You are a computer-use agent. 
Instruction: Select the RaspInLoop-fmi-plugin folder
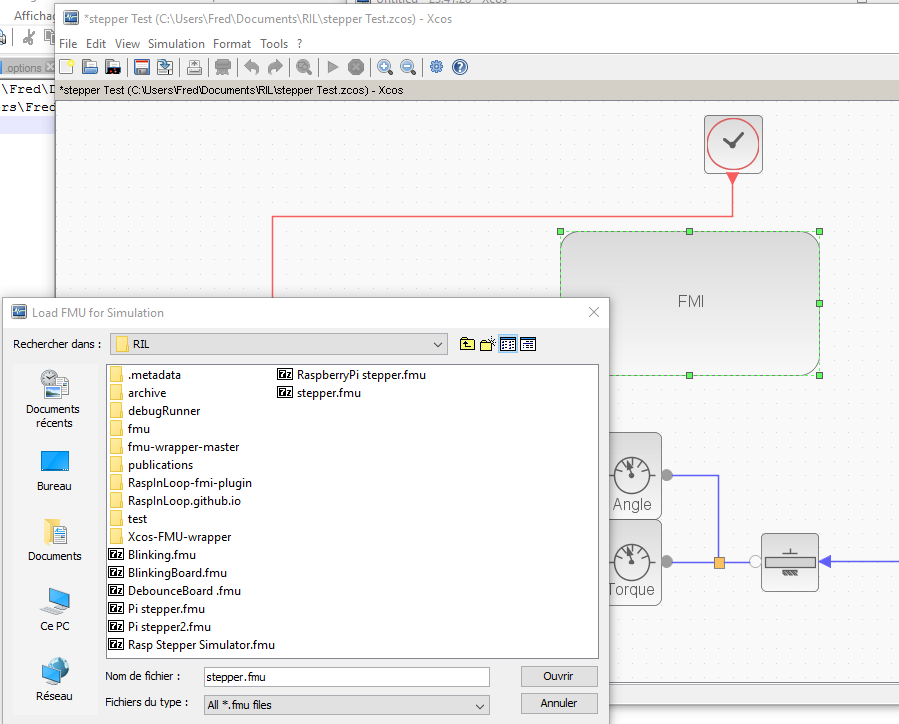coord(181,483)
